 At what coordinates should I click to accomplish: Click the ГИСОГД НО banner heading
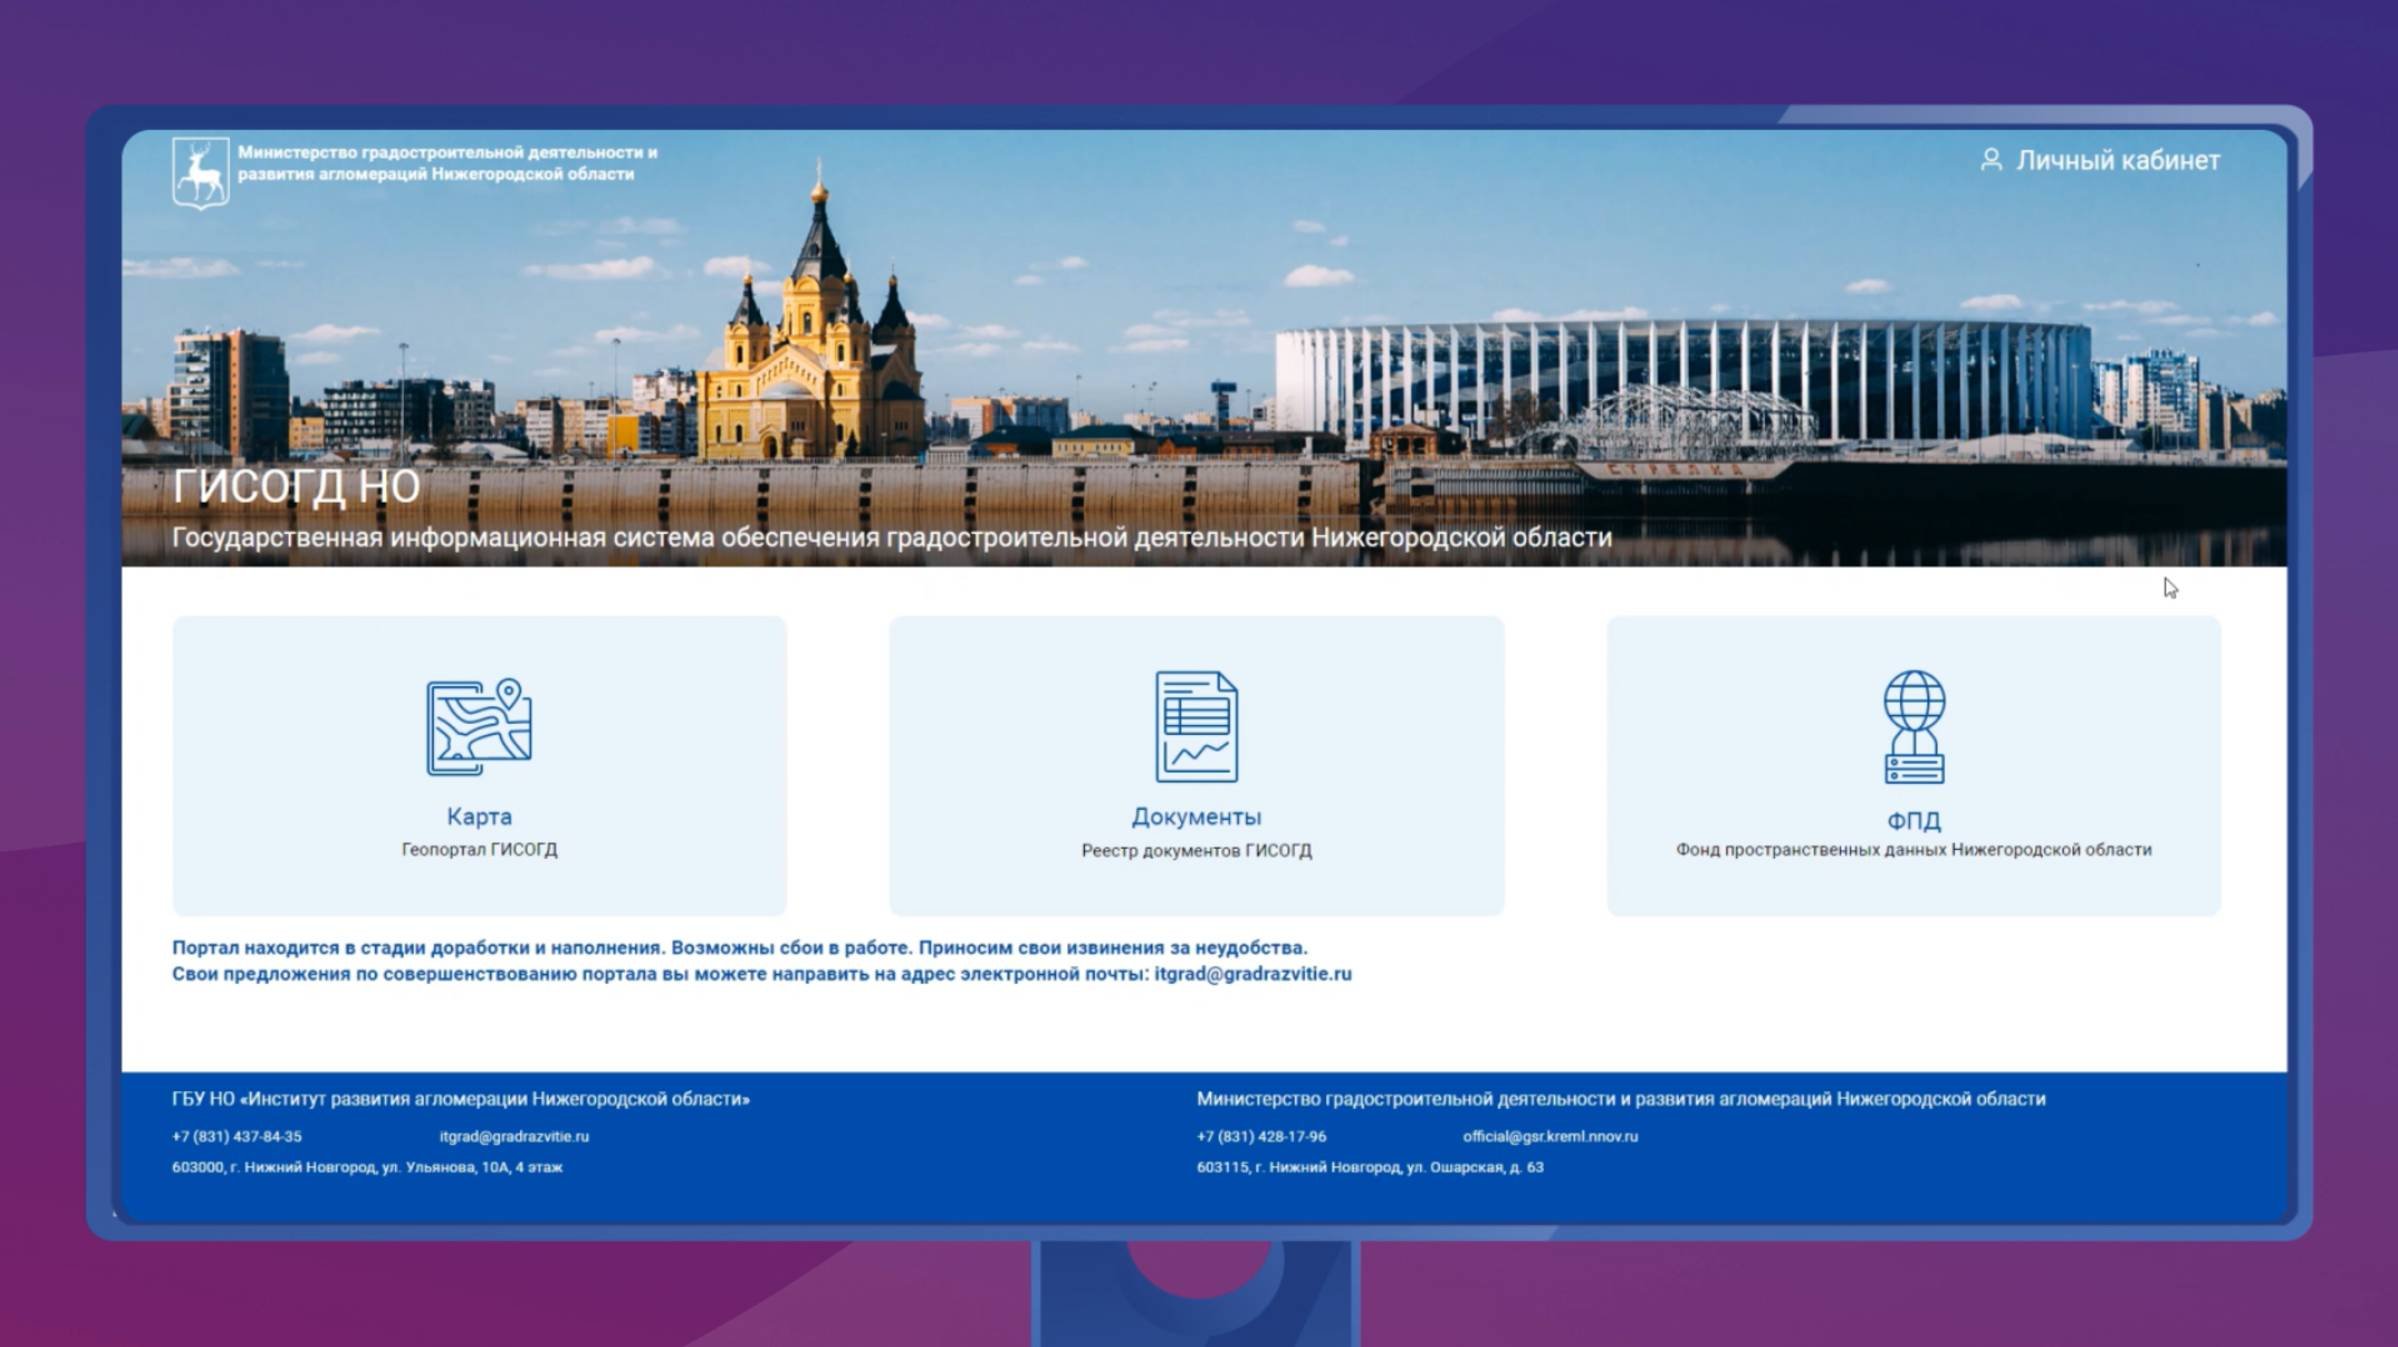pos(296,486)
